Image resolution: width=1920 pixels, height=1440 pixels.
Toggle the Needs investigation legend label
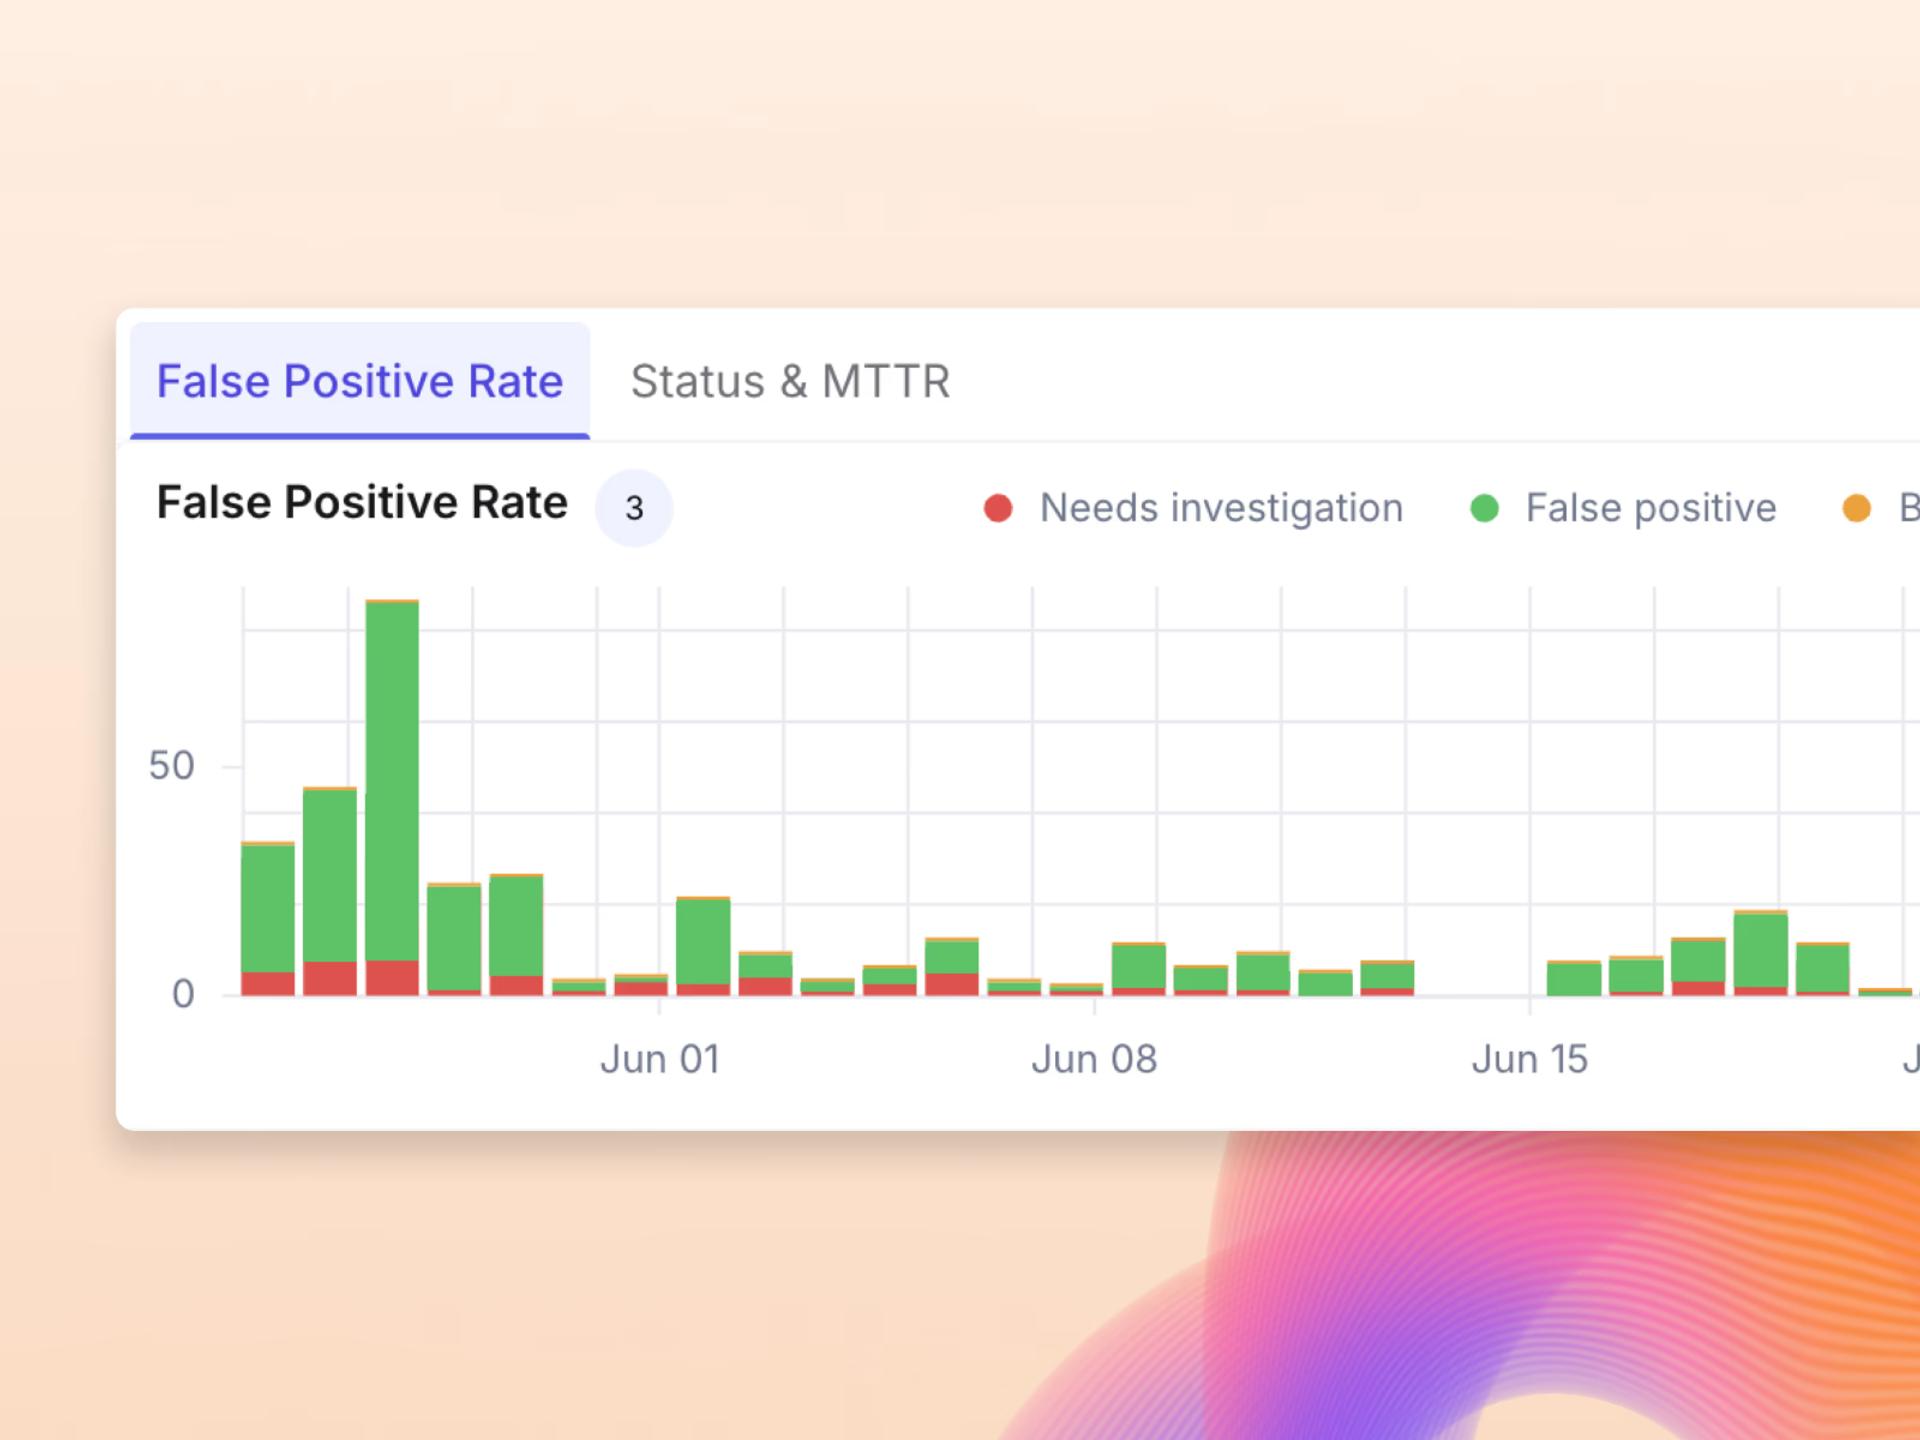[x=1221, y=508]
